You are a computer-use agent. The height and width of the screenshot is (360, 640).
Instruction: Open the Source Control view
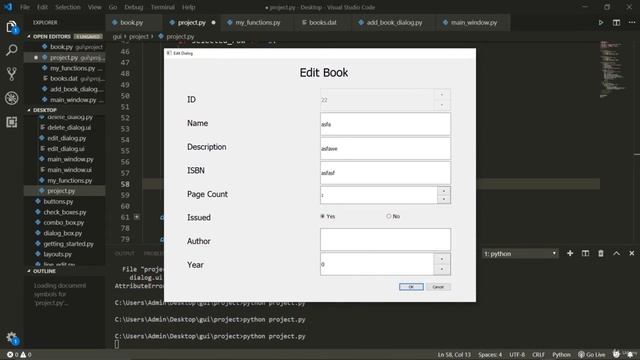tap(11, 74)
